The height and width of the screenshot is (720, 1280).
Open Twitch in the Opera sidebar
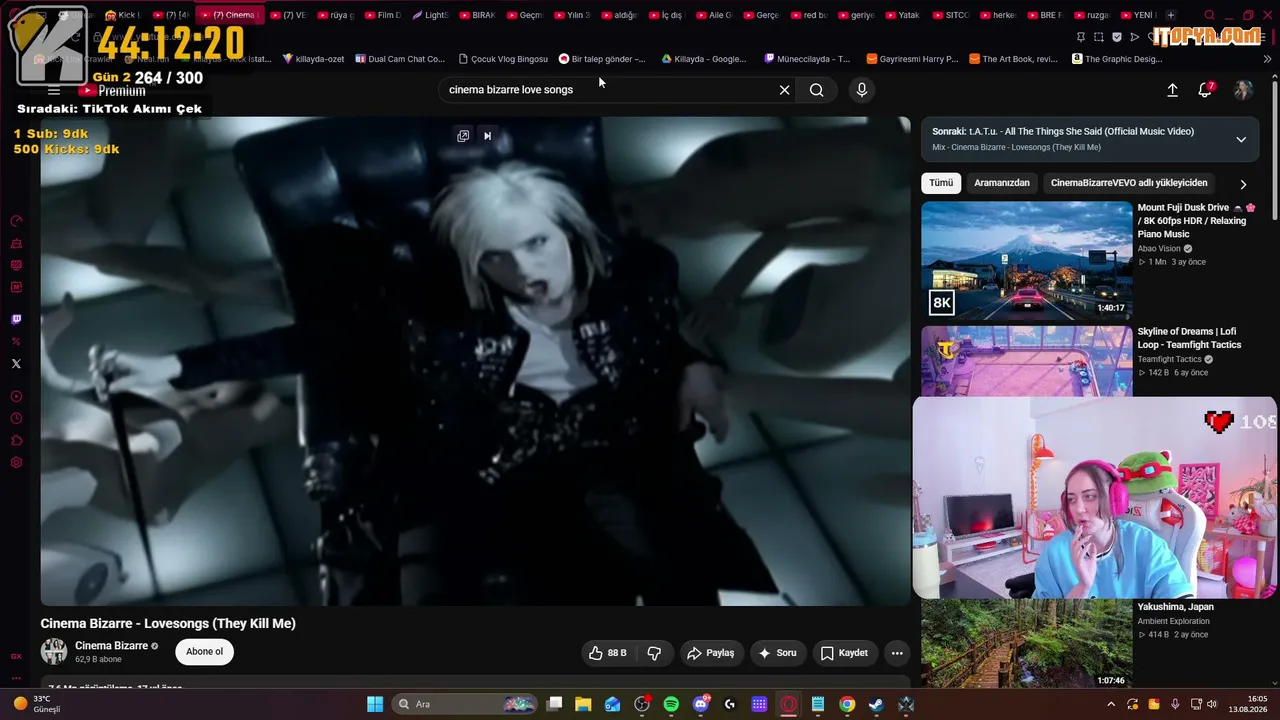(16, 320)
